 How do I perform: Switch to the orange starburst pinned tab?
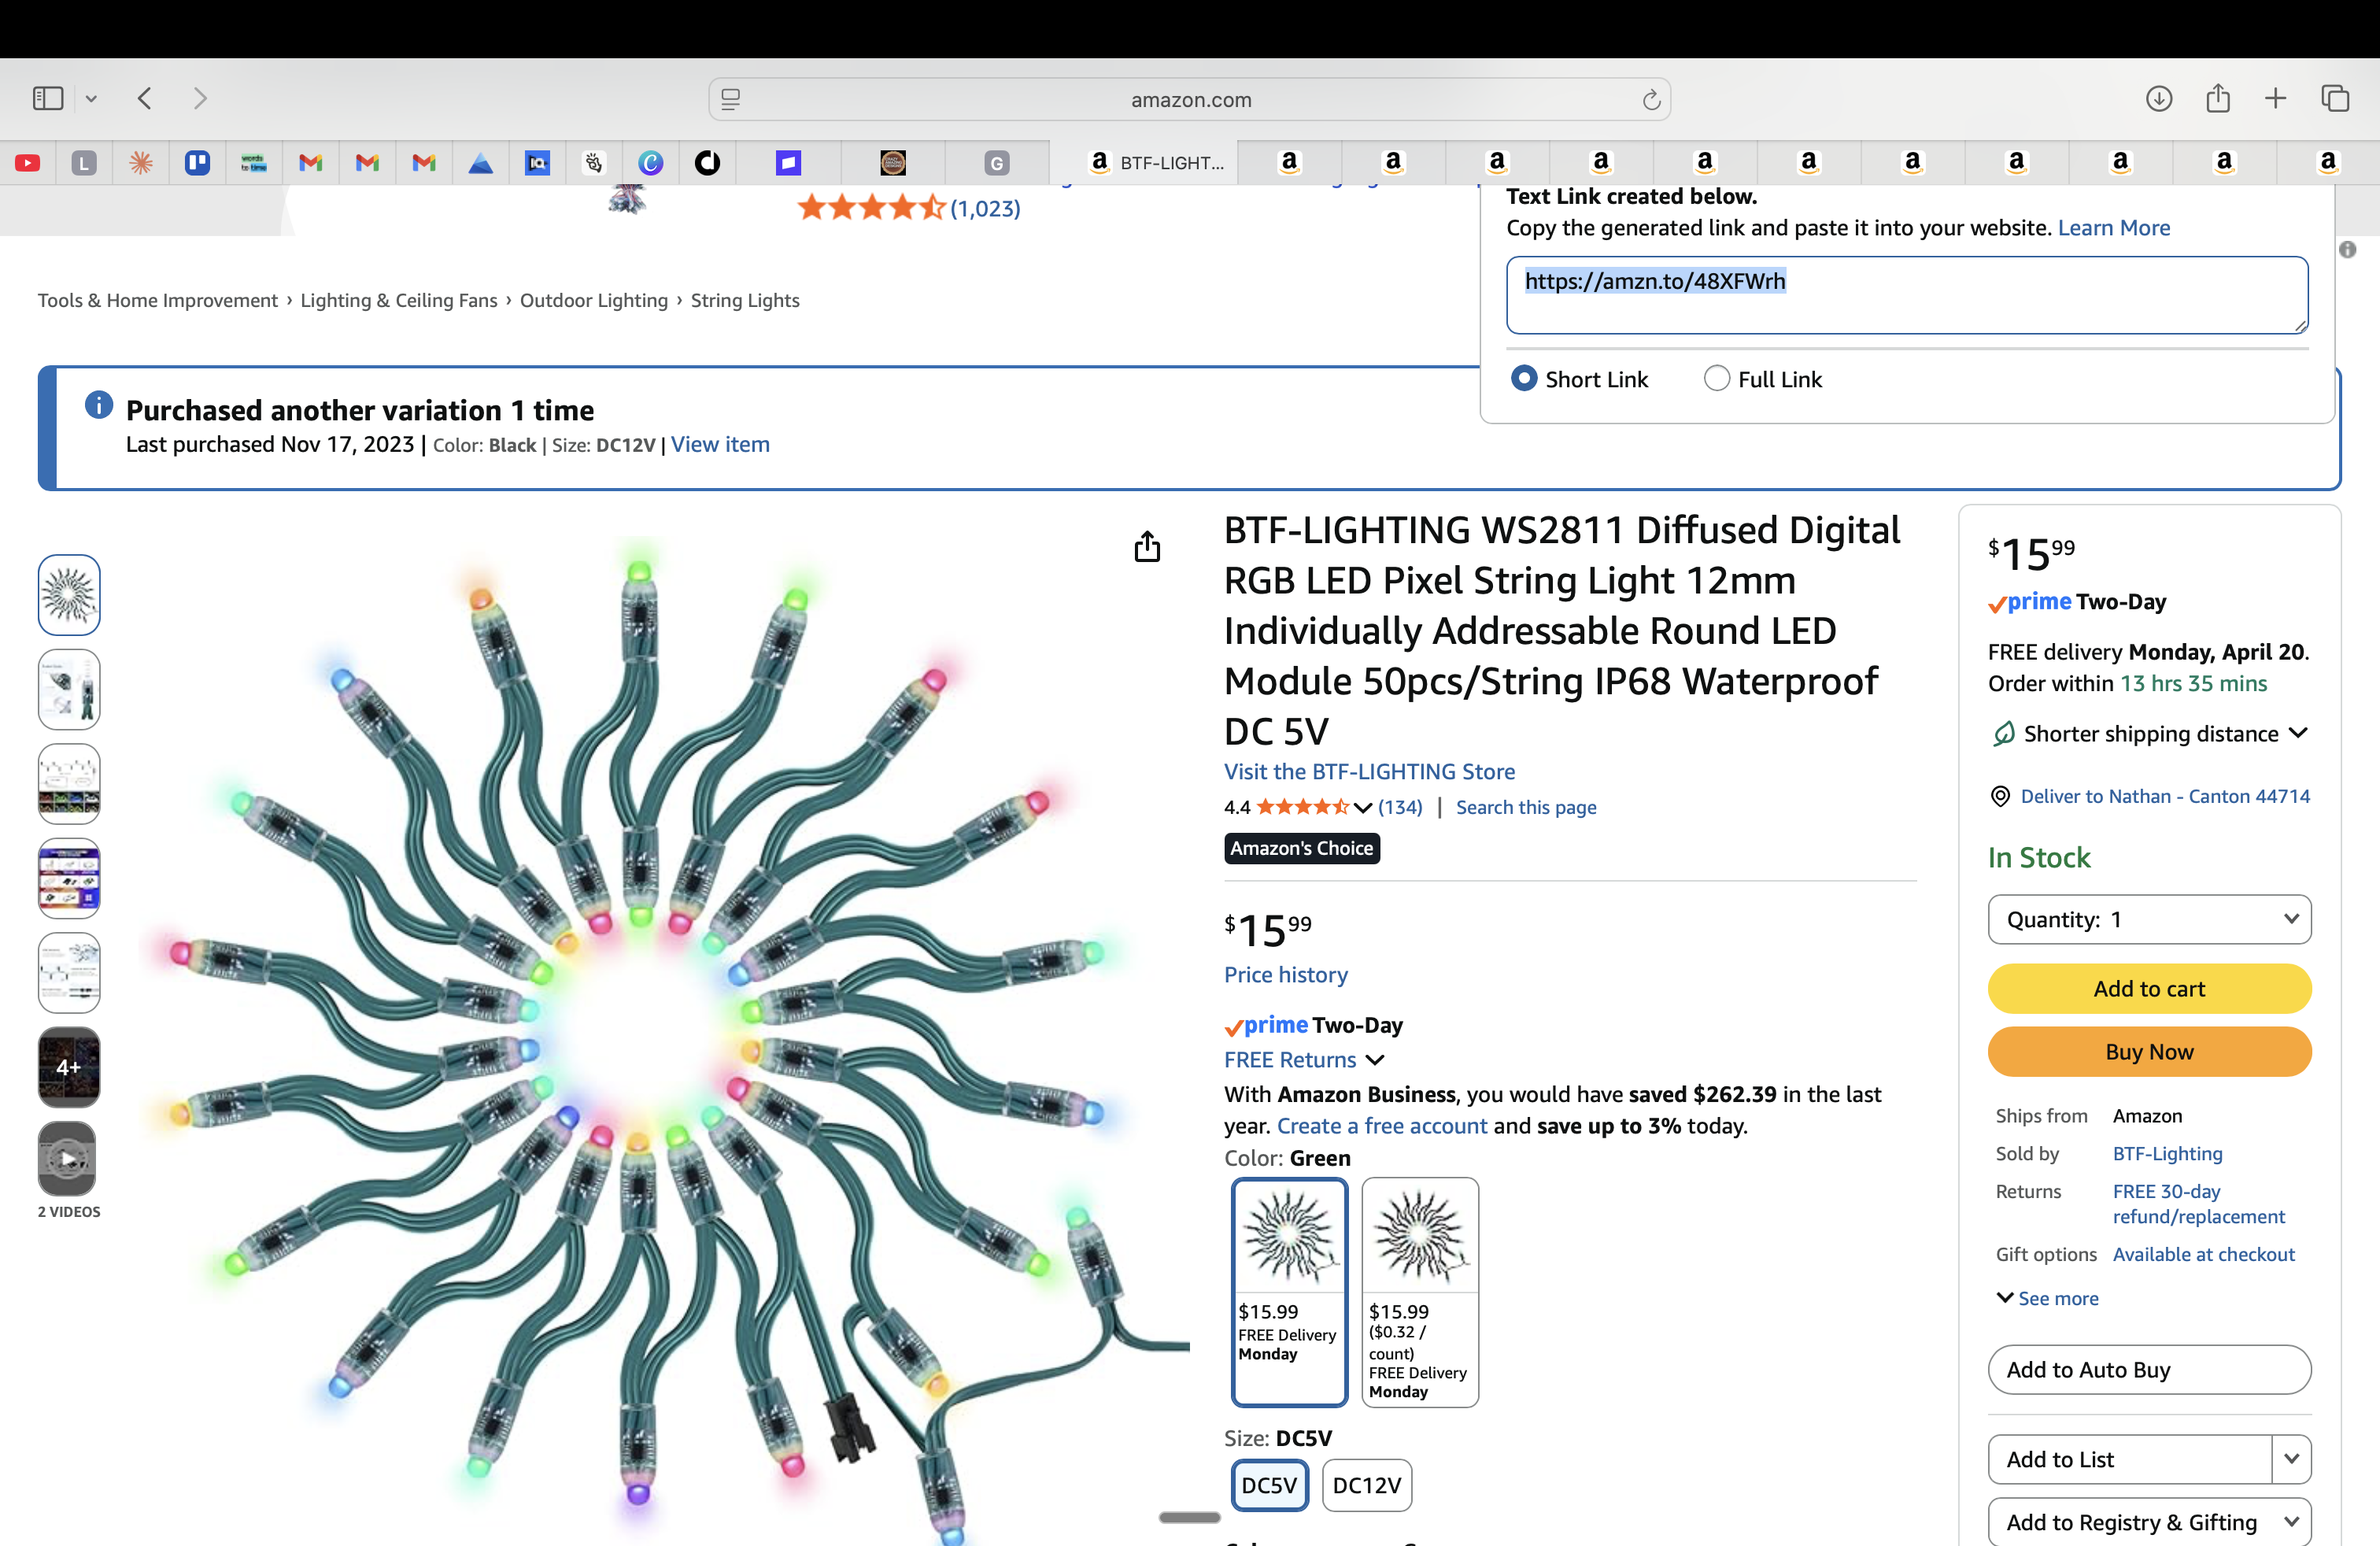pyautogui.click(x=141, y=162)
